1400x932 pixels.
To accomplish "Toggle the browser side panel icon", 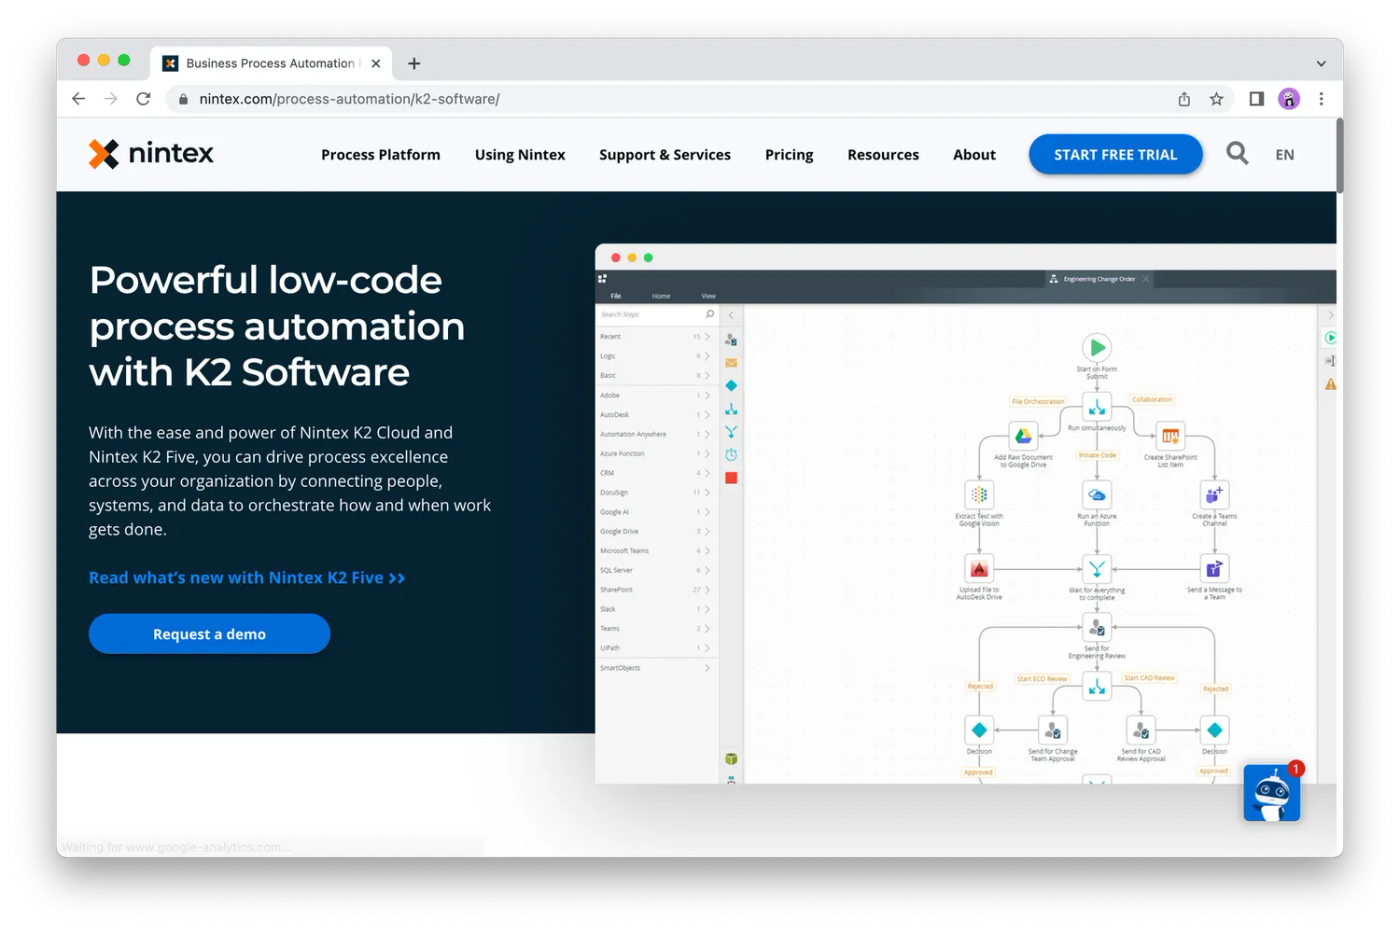I will (1256, 99).
